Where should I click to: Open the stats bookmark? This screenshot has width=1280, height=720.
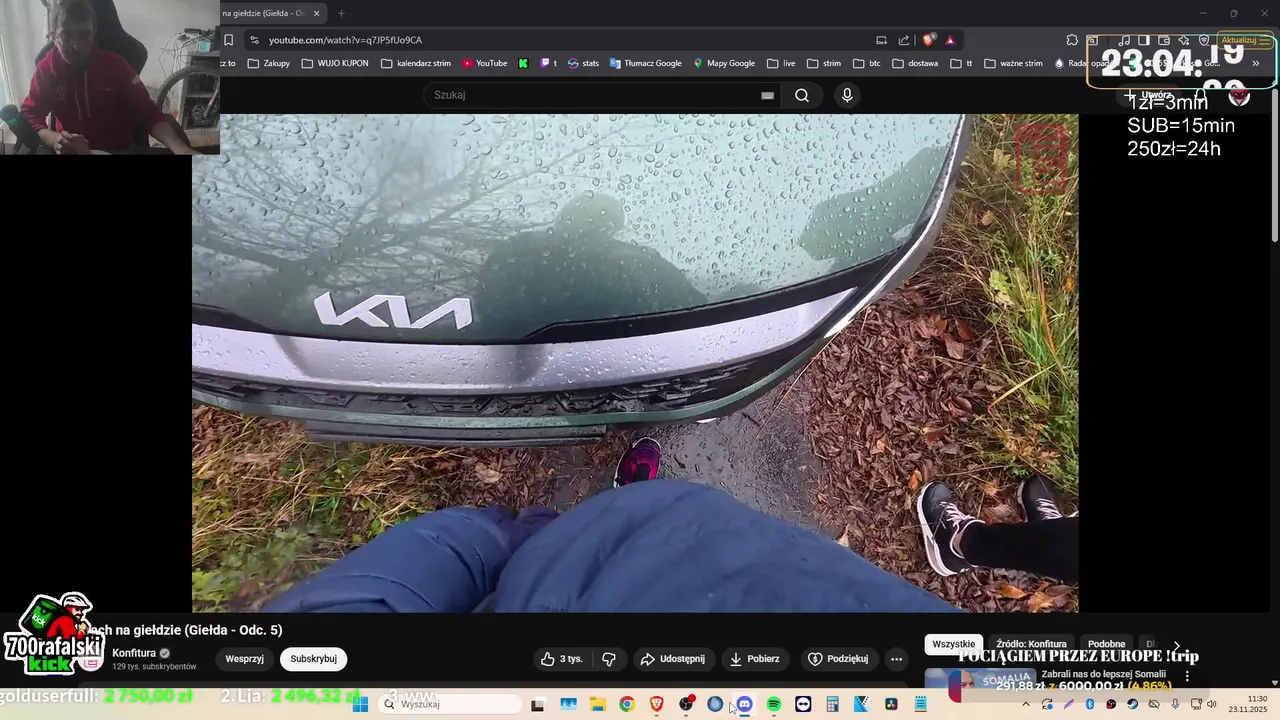(583, 63)
